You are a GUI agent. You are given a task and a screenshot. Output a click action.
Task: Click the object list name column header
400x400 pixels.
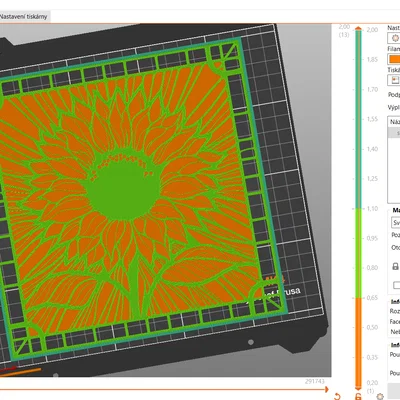click(x=394, y=122)
